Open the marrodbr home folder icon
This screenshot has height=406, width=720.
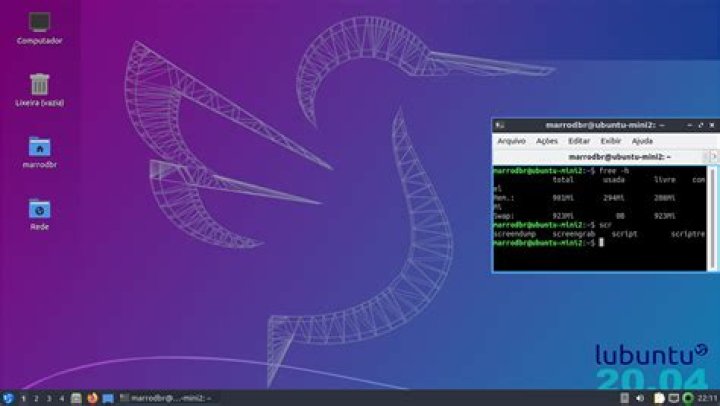[39, 152]
